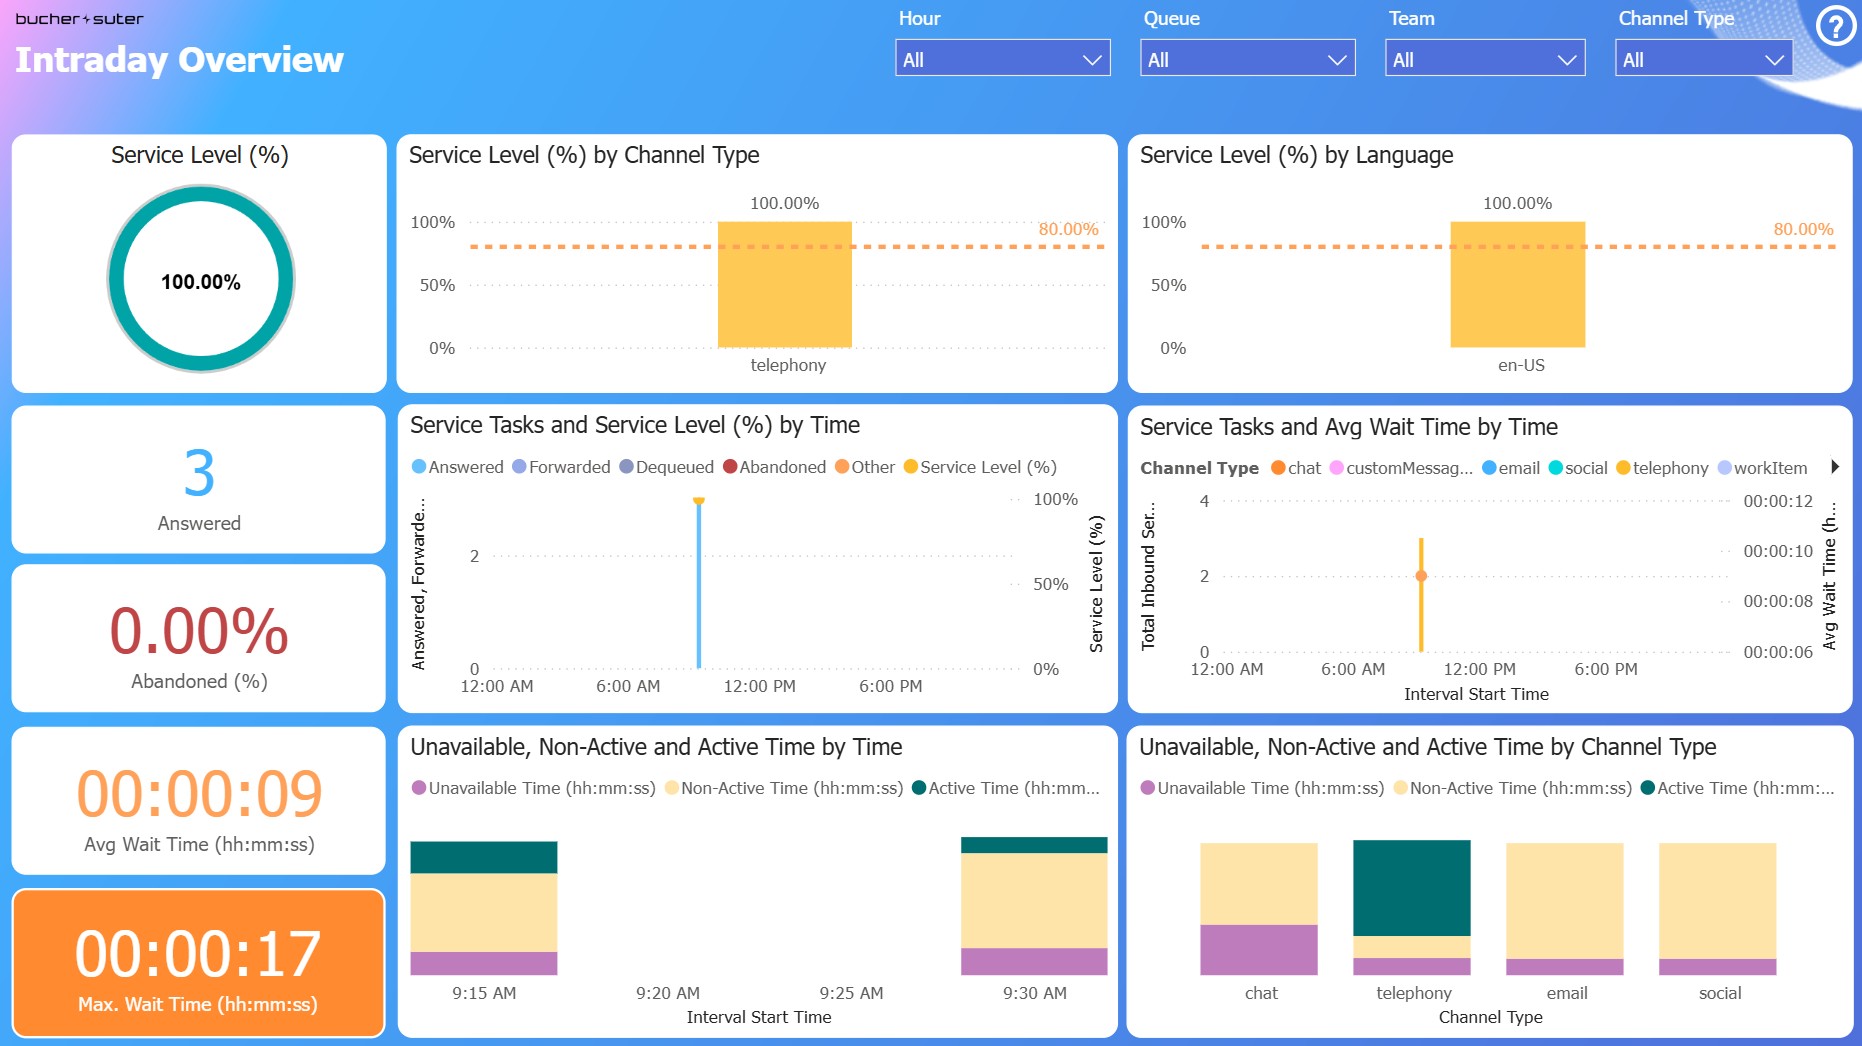Click the telephony bar in Service Level by Channel Type
The image size is (1862, 1046).
(785, 284)
